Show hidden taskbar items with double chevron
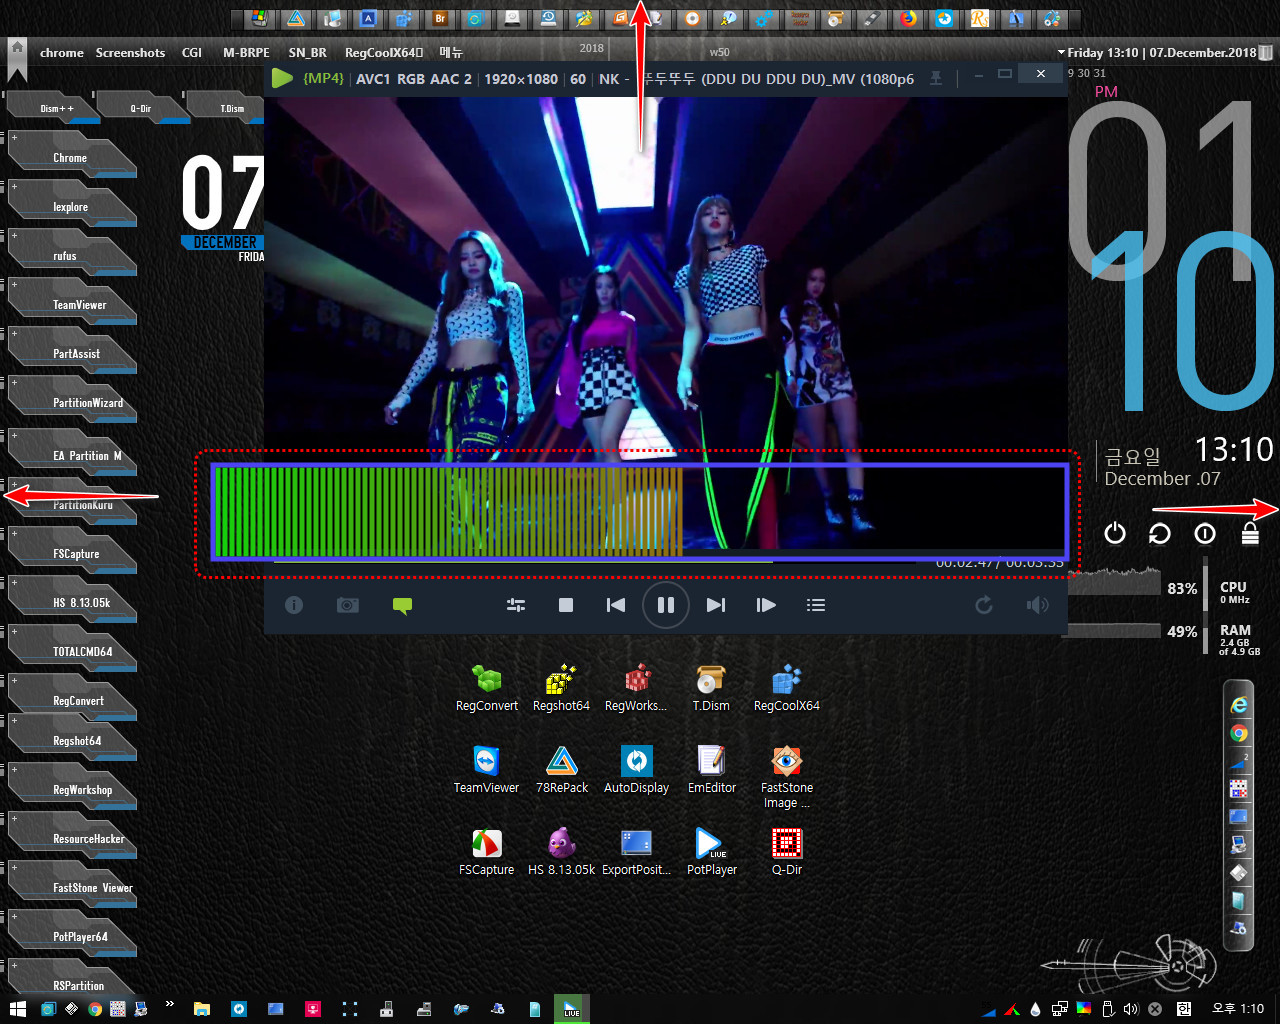The width and height of the screenshot is (1280, 1024). tap(170, 1004)
